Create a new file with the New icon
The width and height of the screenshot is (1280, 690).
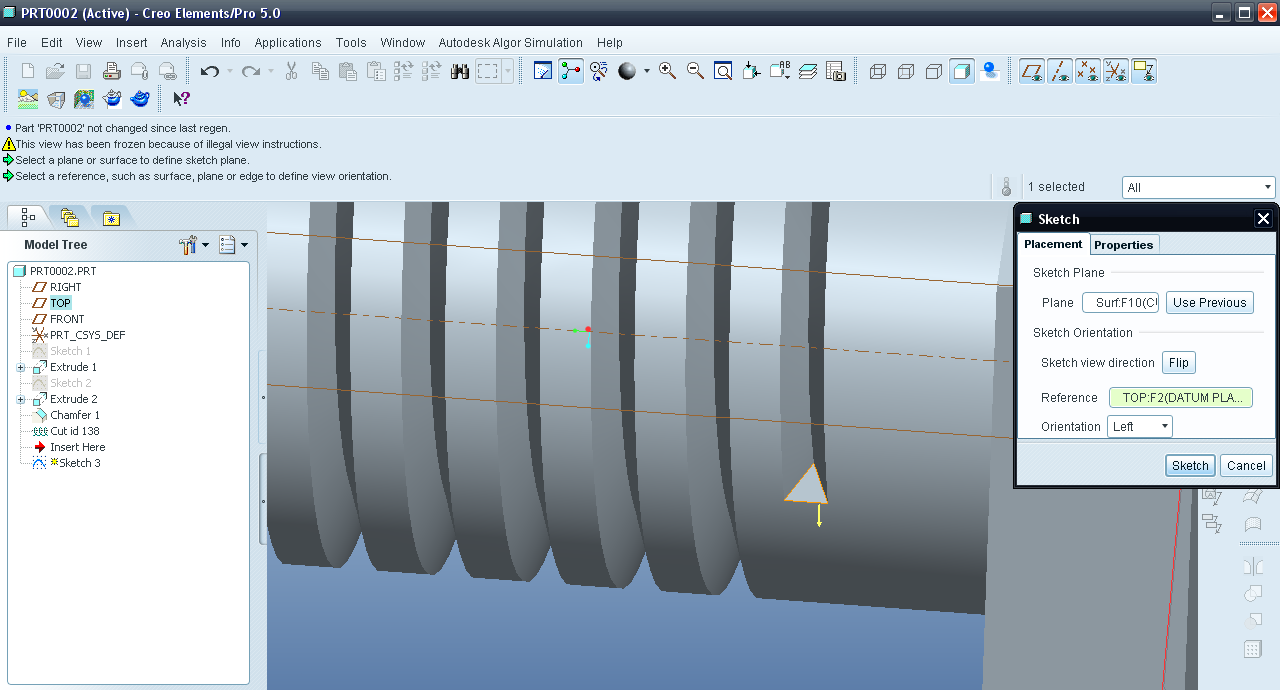point(28,71)
